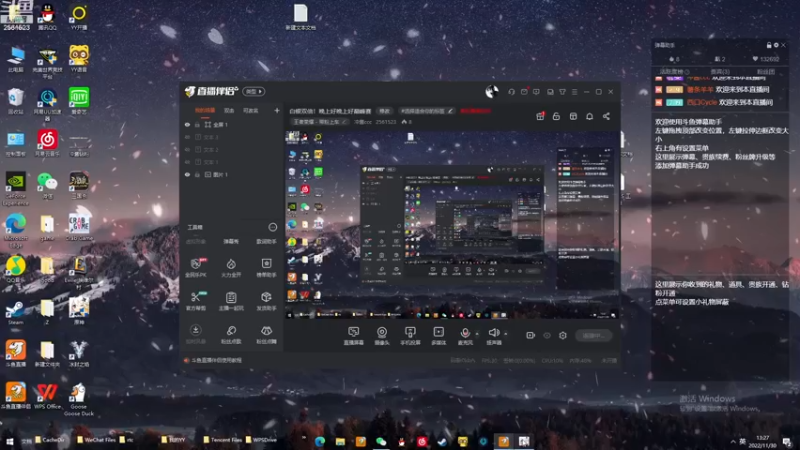Toggle lock on the 图片 1 source
The image size is (800, 450).
[197, 174]
